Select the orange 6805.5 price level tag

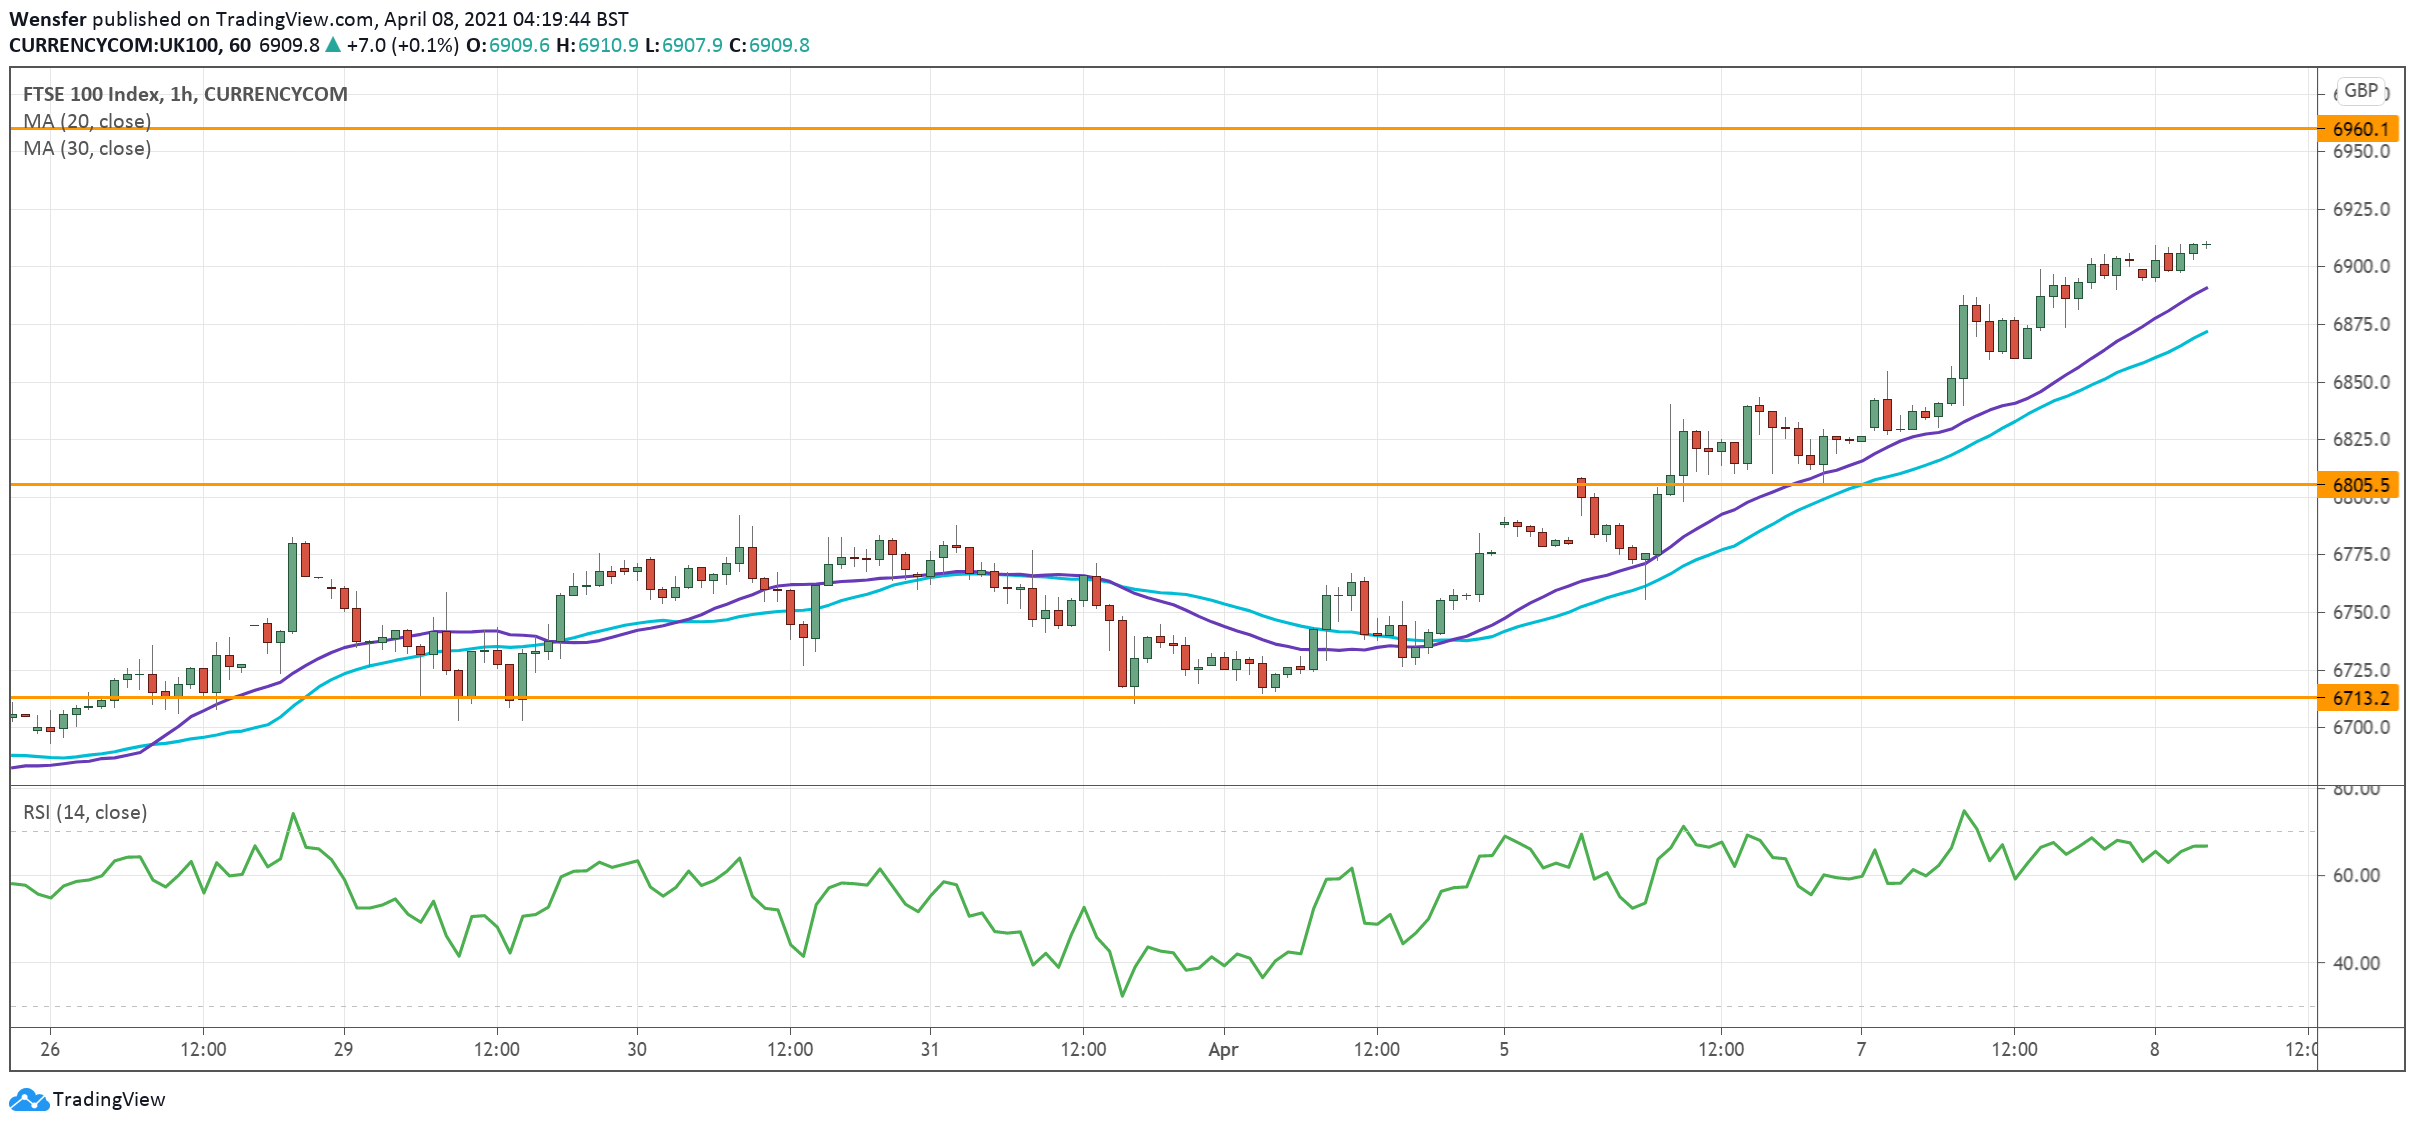point(2358,485)
